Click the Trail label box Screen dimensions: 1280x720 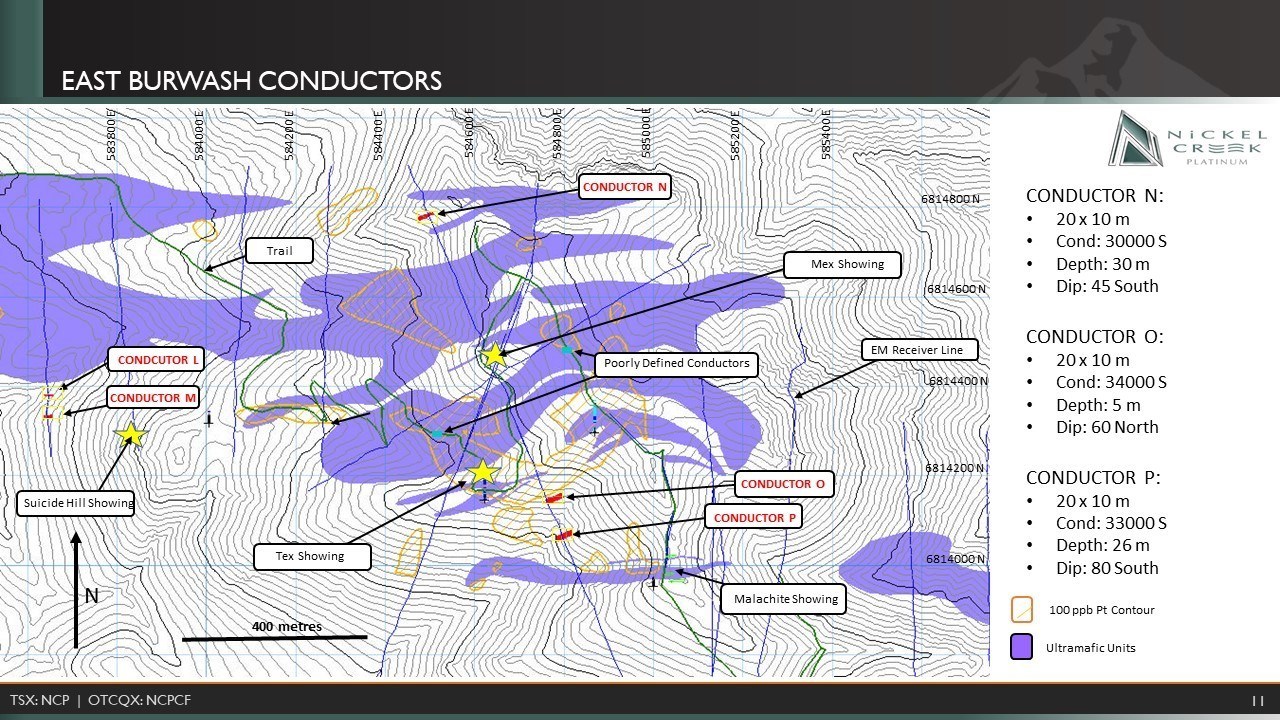[279, 251]
